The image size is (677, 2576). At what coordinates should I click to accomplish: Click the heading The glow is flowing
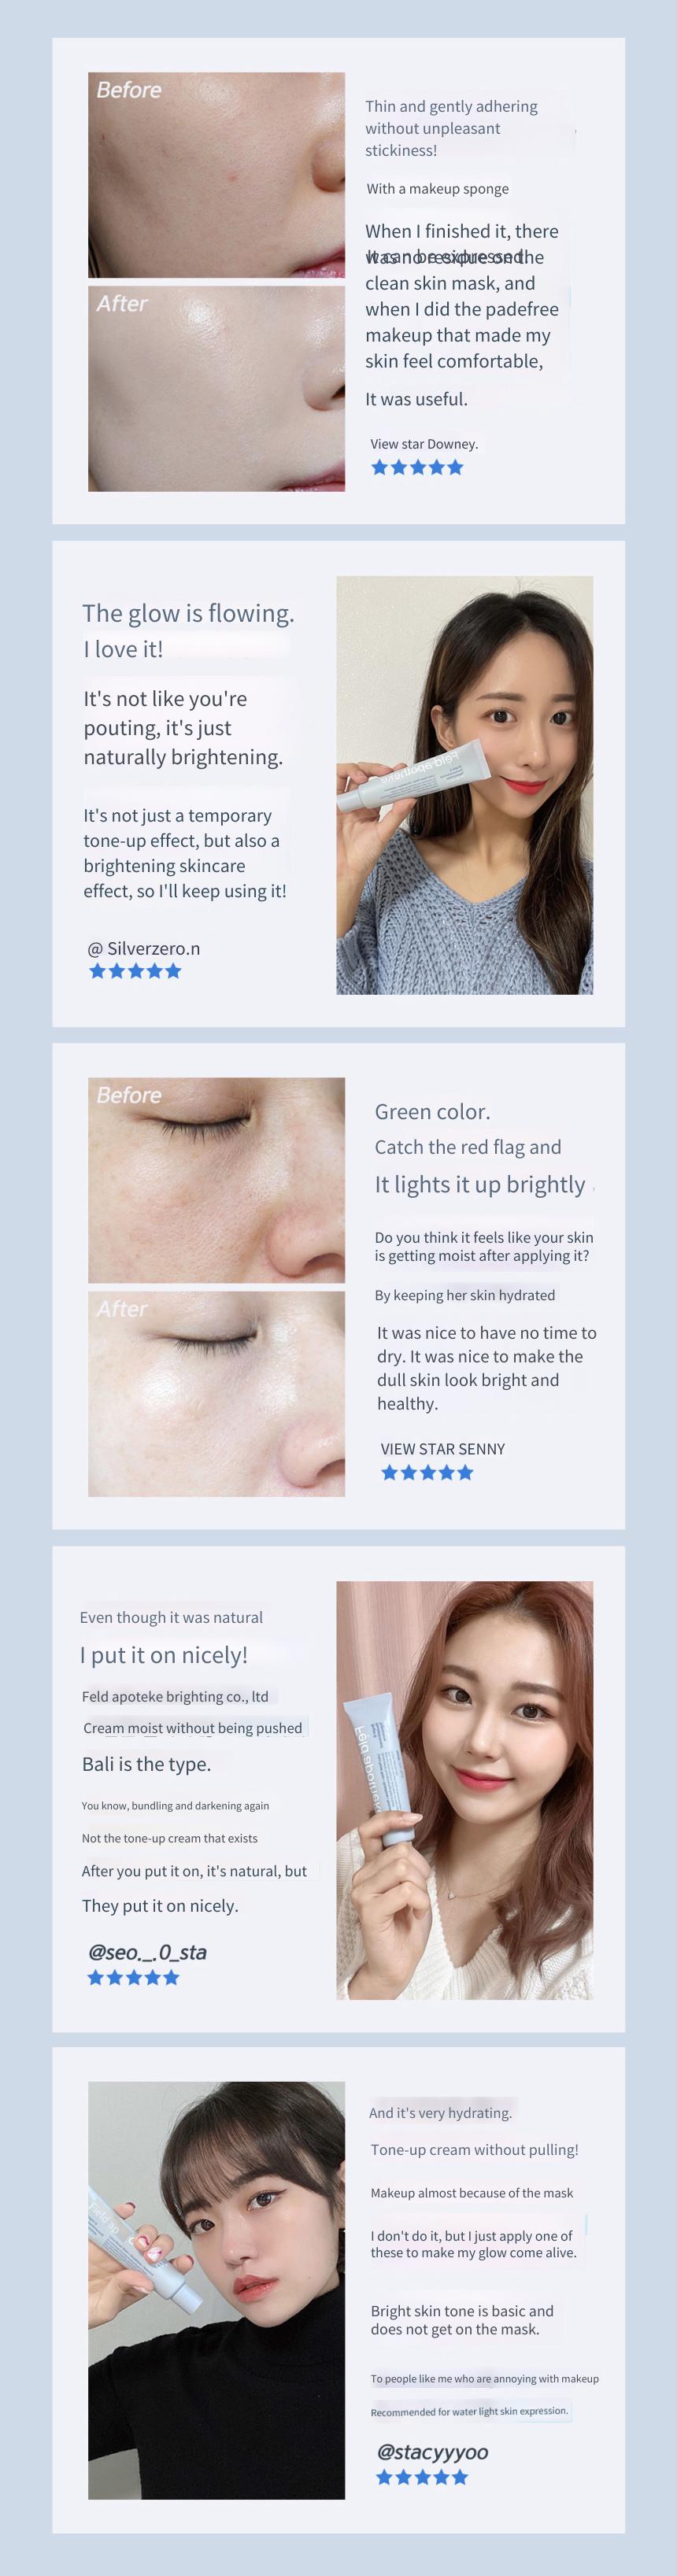[x=188, y=613]
